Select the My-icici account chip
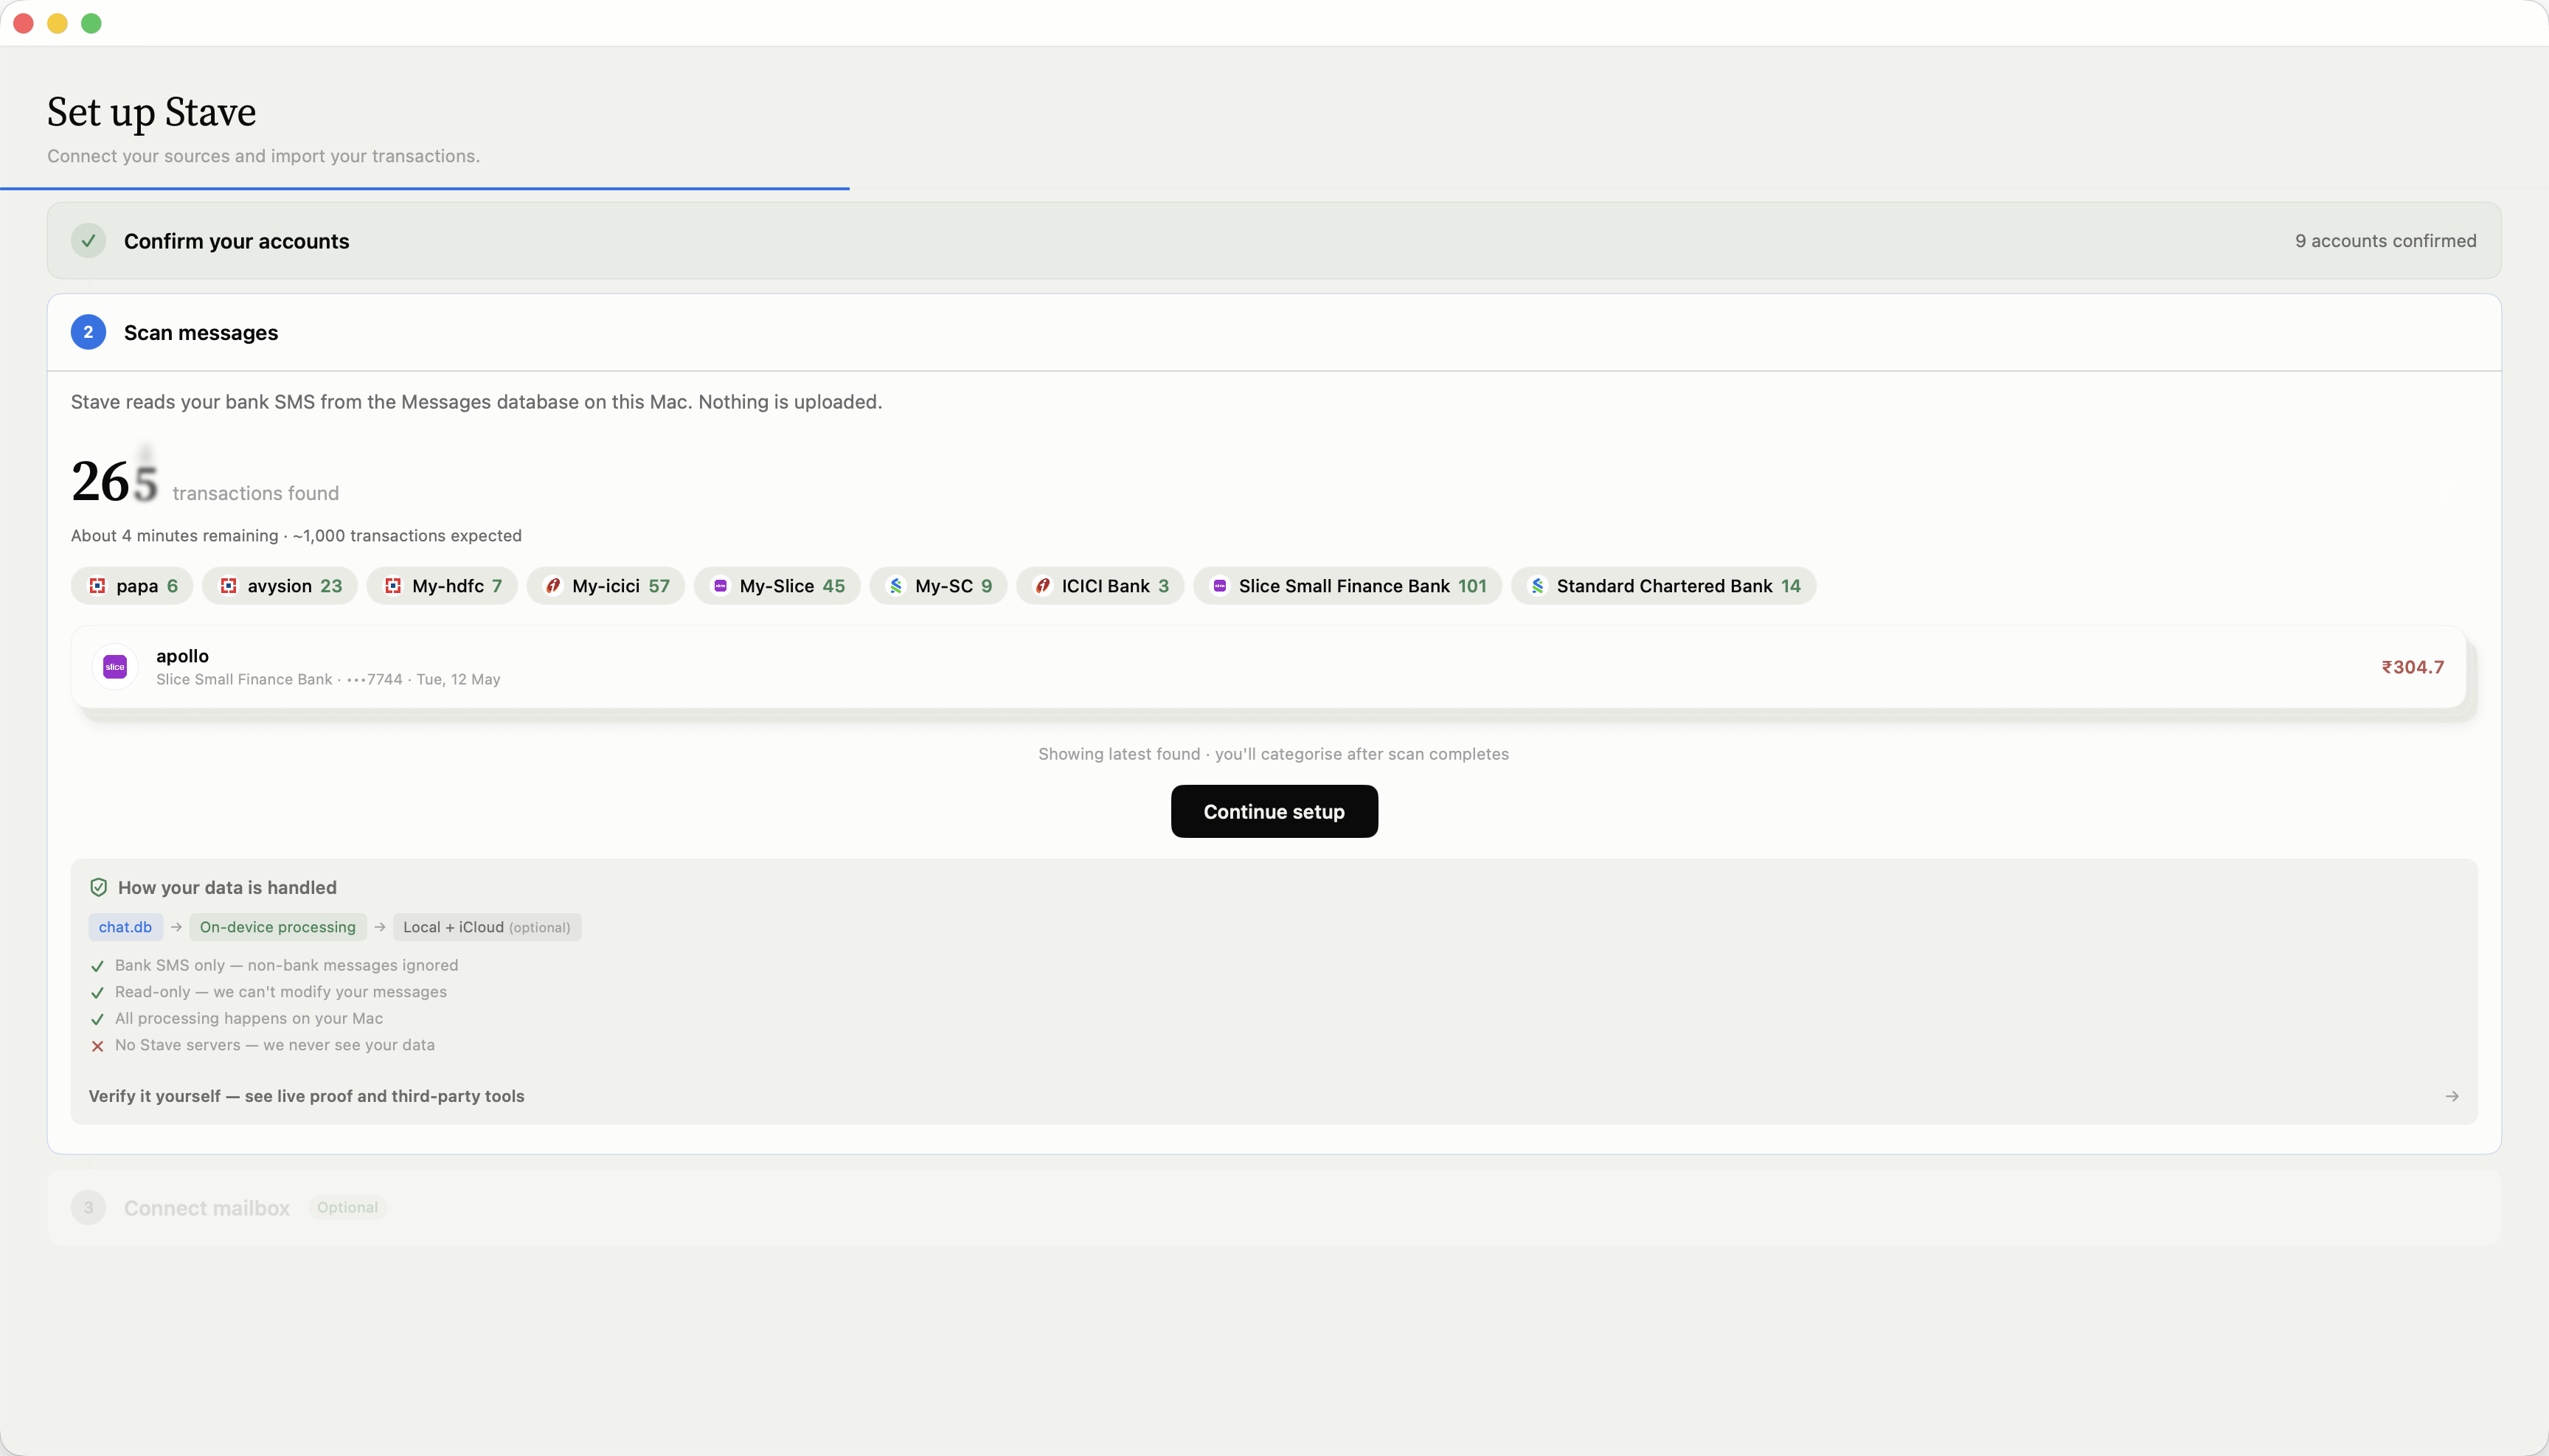Image resolution: width=2549 pixels, height=1456 pixels. tap(606, 586)
